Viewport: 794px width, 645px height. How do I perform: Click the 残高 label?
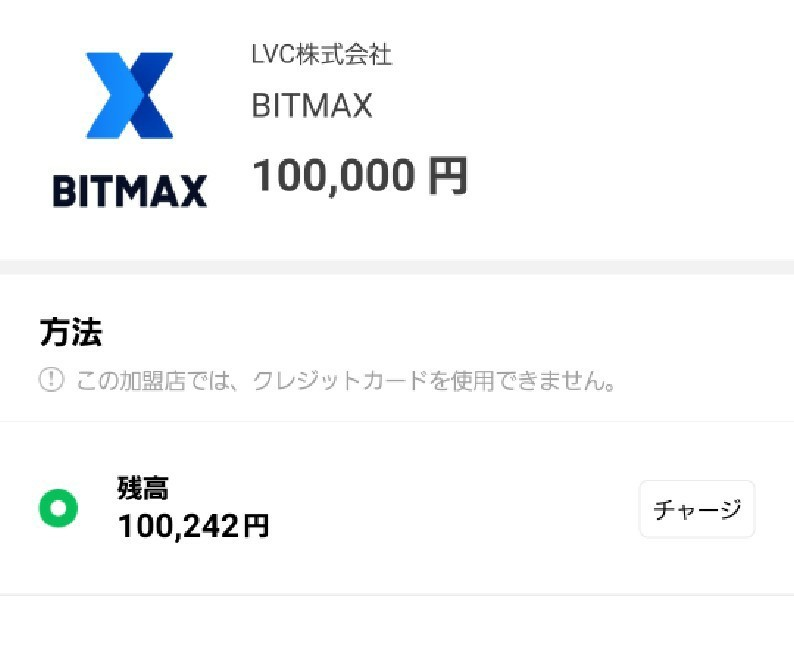point(143,488)
